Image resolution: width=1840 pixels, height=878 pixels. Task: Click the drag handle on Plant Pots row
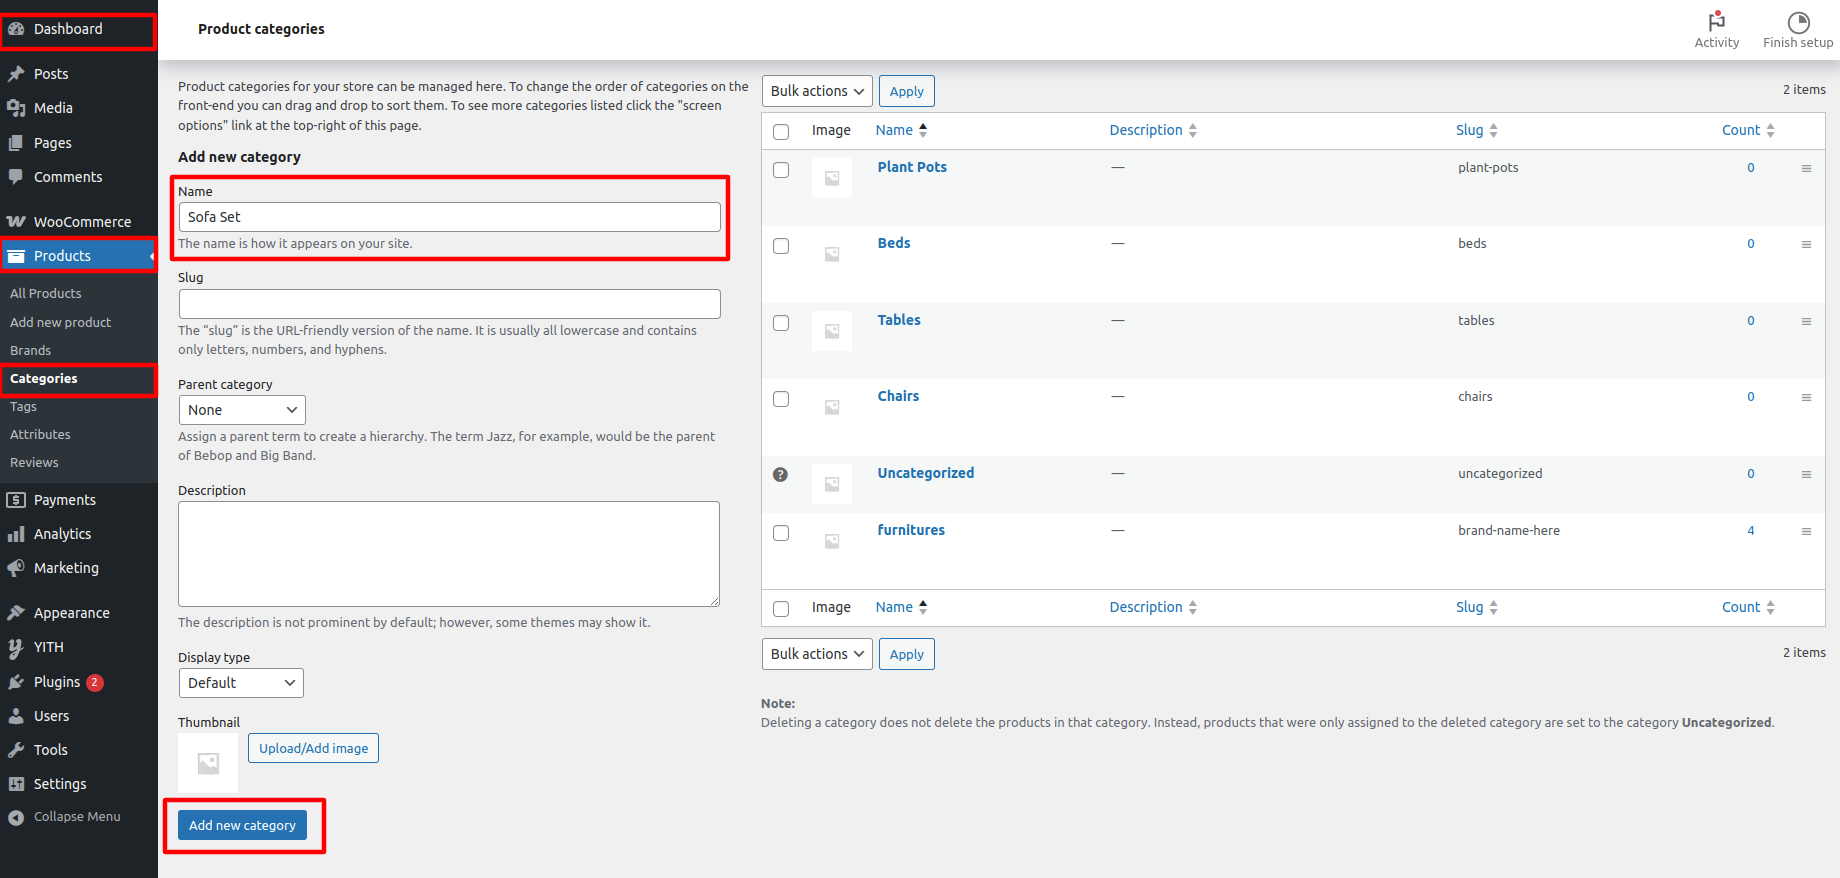tap(1806, 169)
